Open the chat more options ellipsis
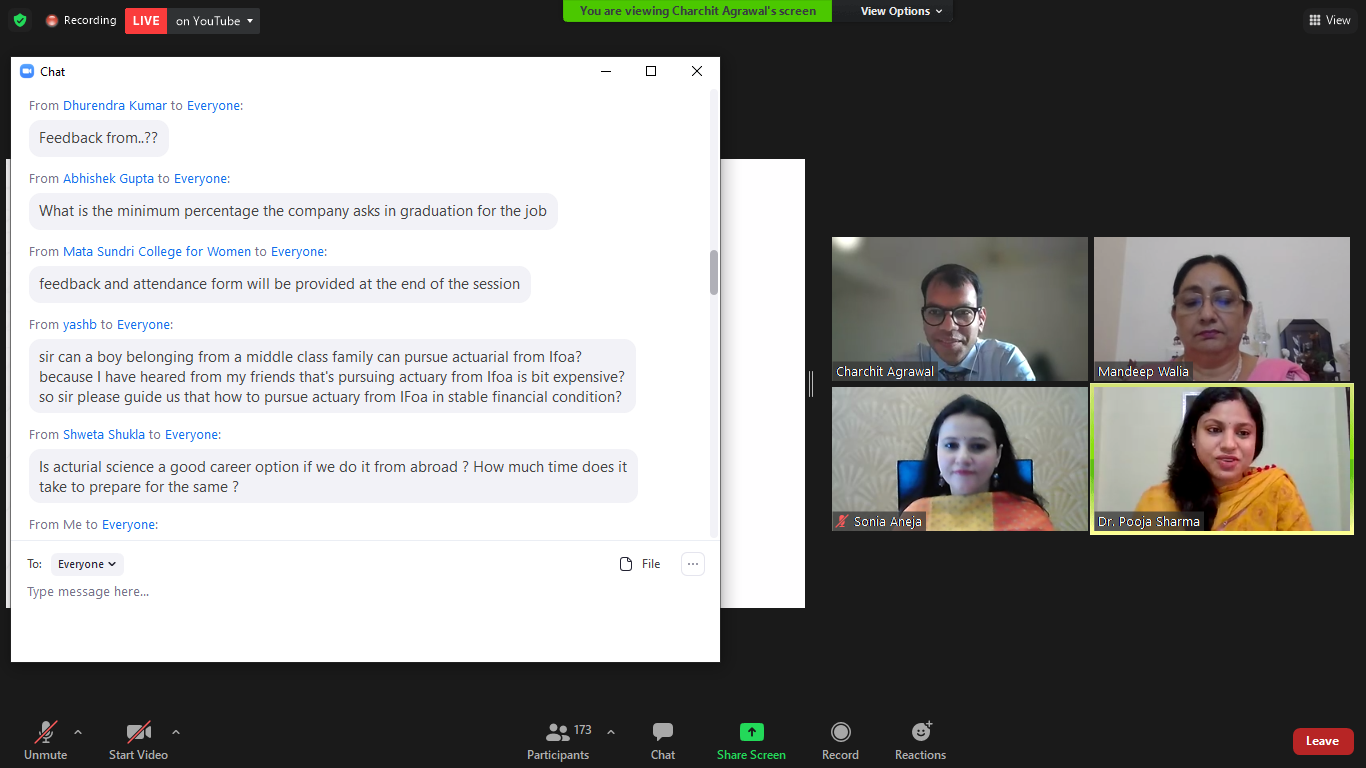 (x=693, y=564)
